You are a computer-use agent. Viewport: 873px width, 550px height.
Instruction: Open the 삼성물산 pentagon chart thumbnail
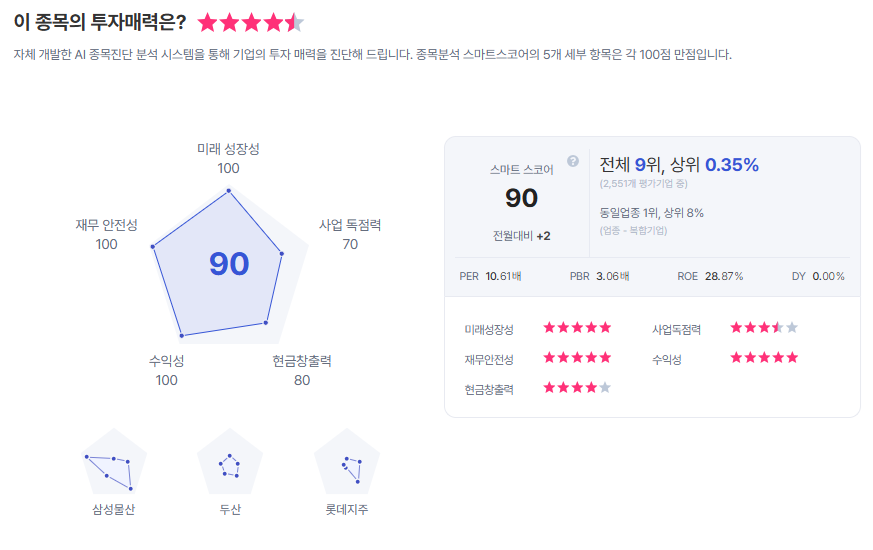coord(114,464)
